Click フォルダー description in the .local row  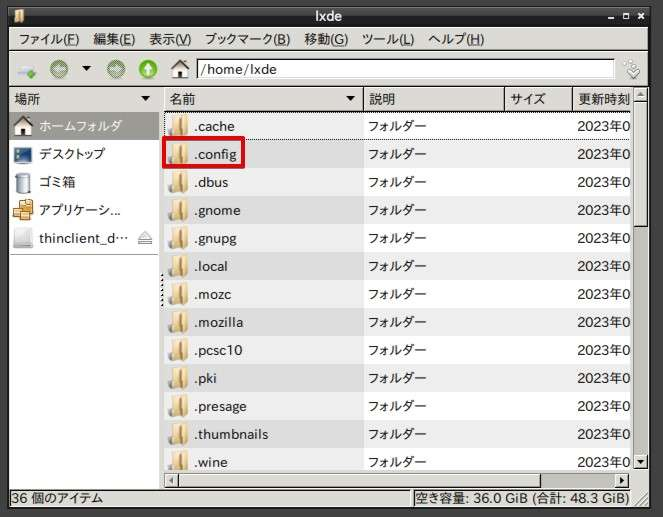pyautogui.click(x=397, y=266)
